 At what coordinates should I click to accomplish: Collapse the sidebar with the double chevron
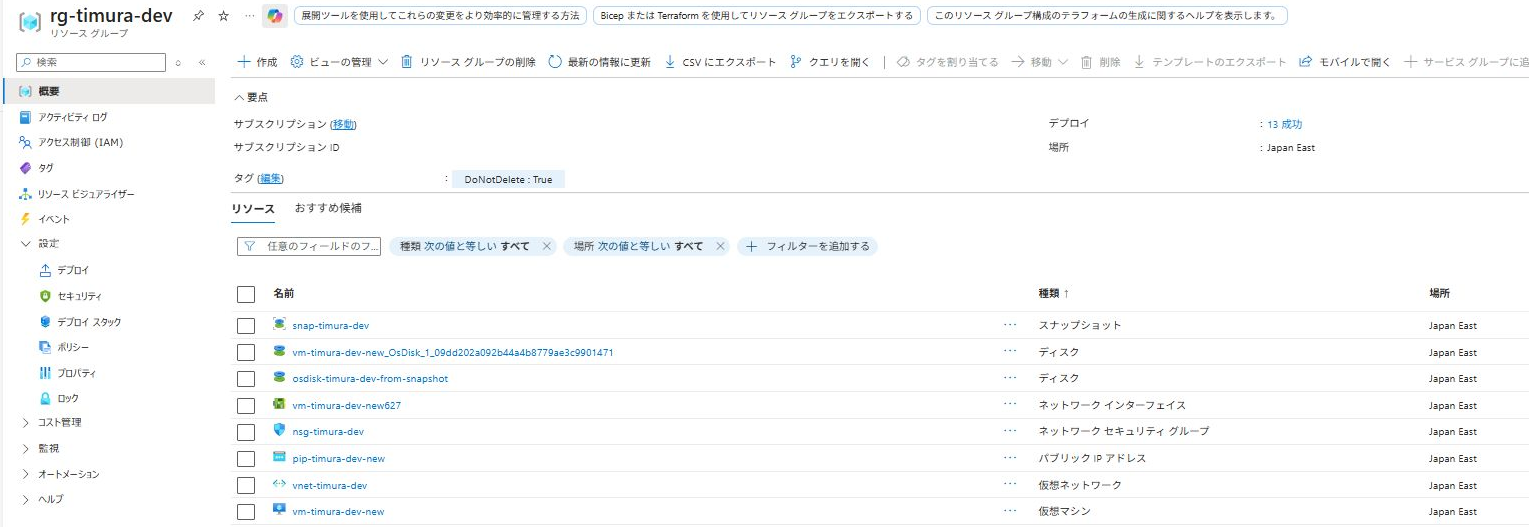click(202, 62)
